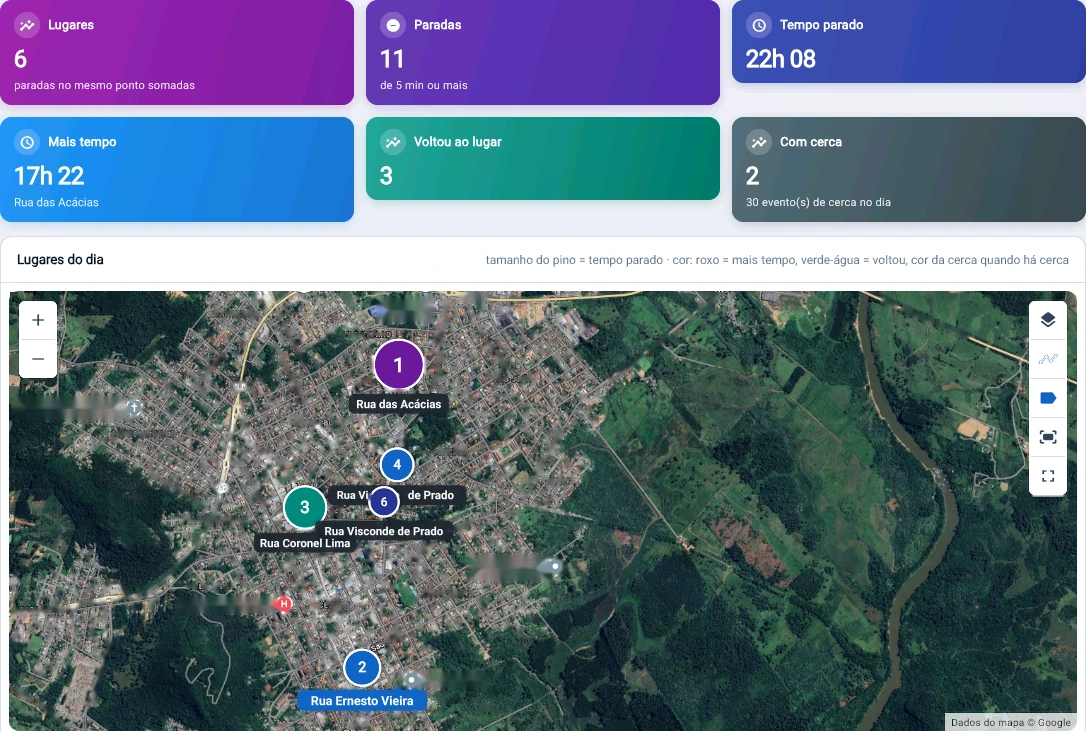1086x731 pixels.
Task: Click the icon on the Voltou ao lugar card
Action: 393,142
